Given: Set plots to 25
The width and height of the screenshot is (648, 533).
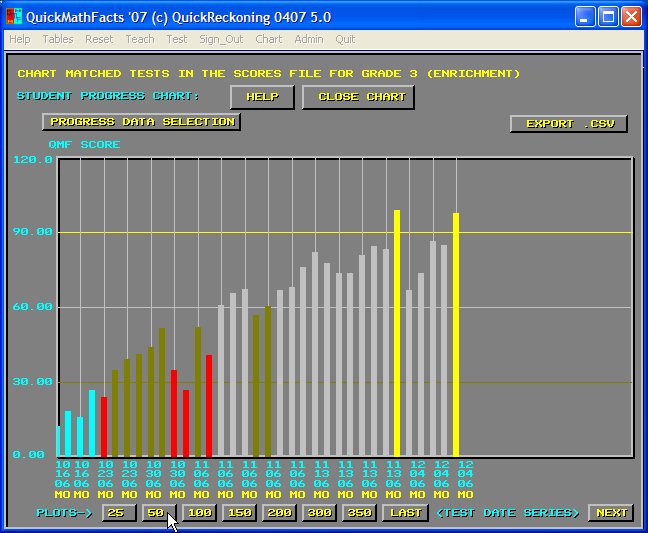Looking at the screenshot, I should point(117,513).
